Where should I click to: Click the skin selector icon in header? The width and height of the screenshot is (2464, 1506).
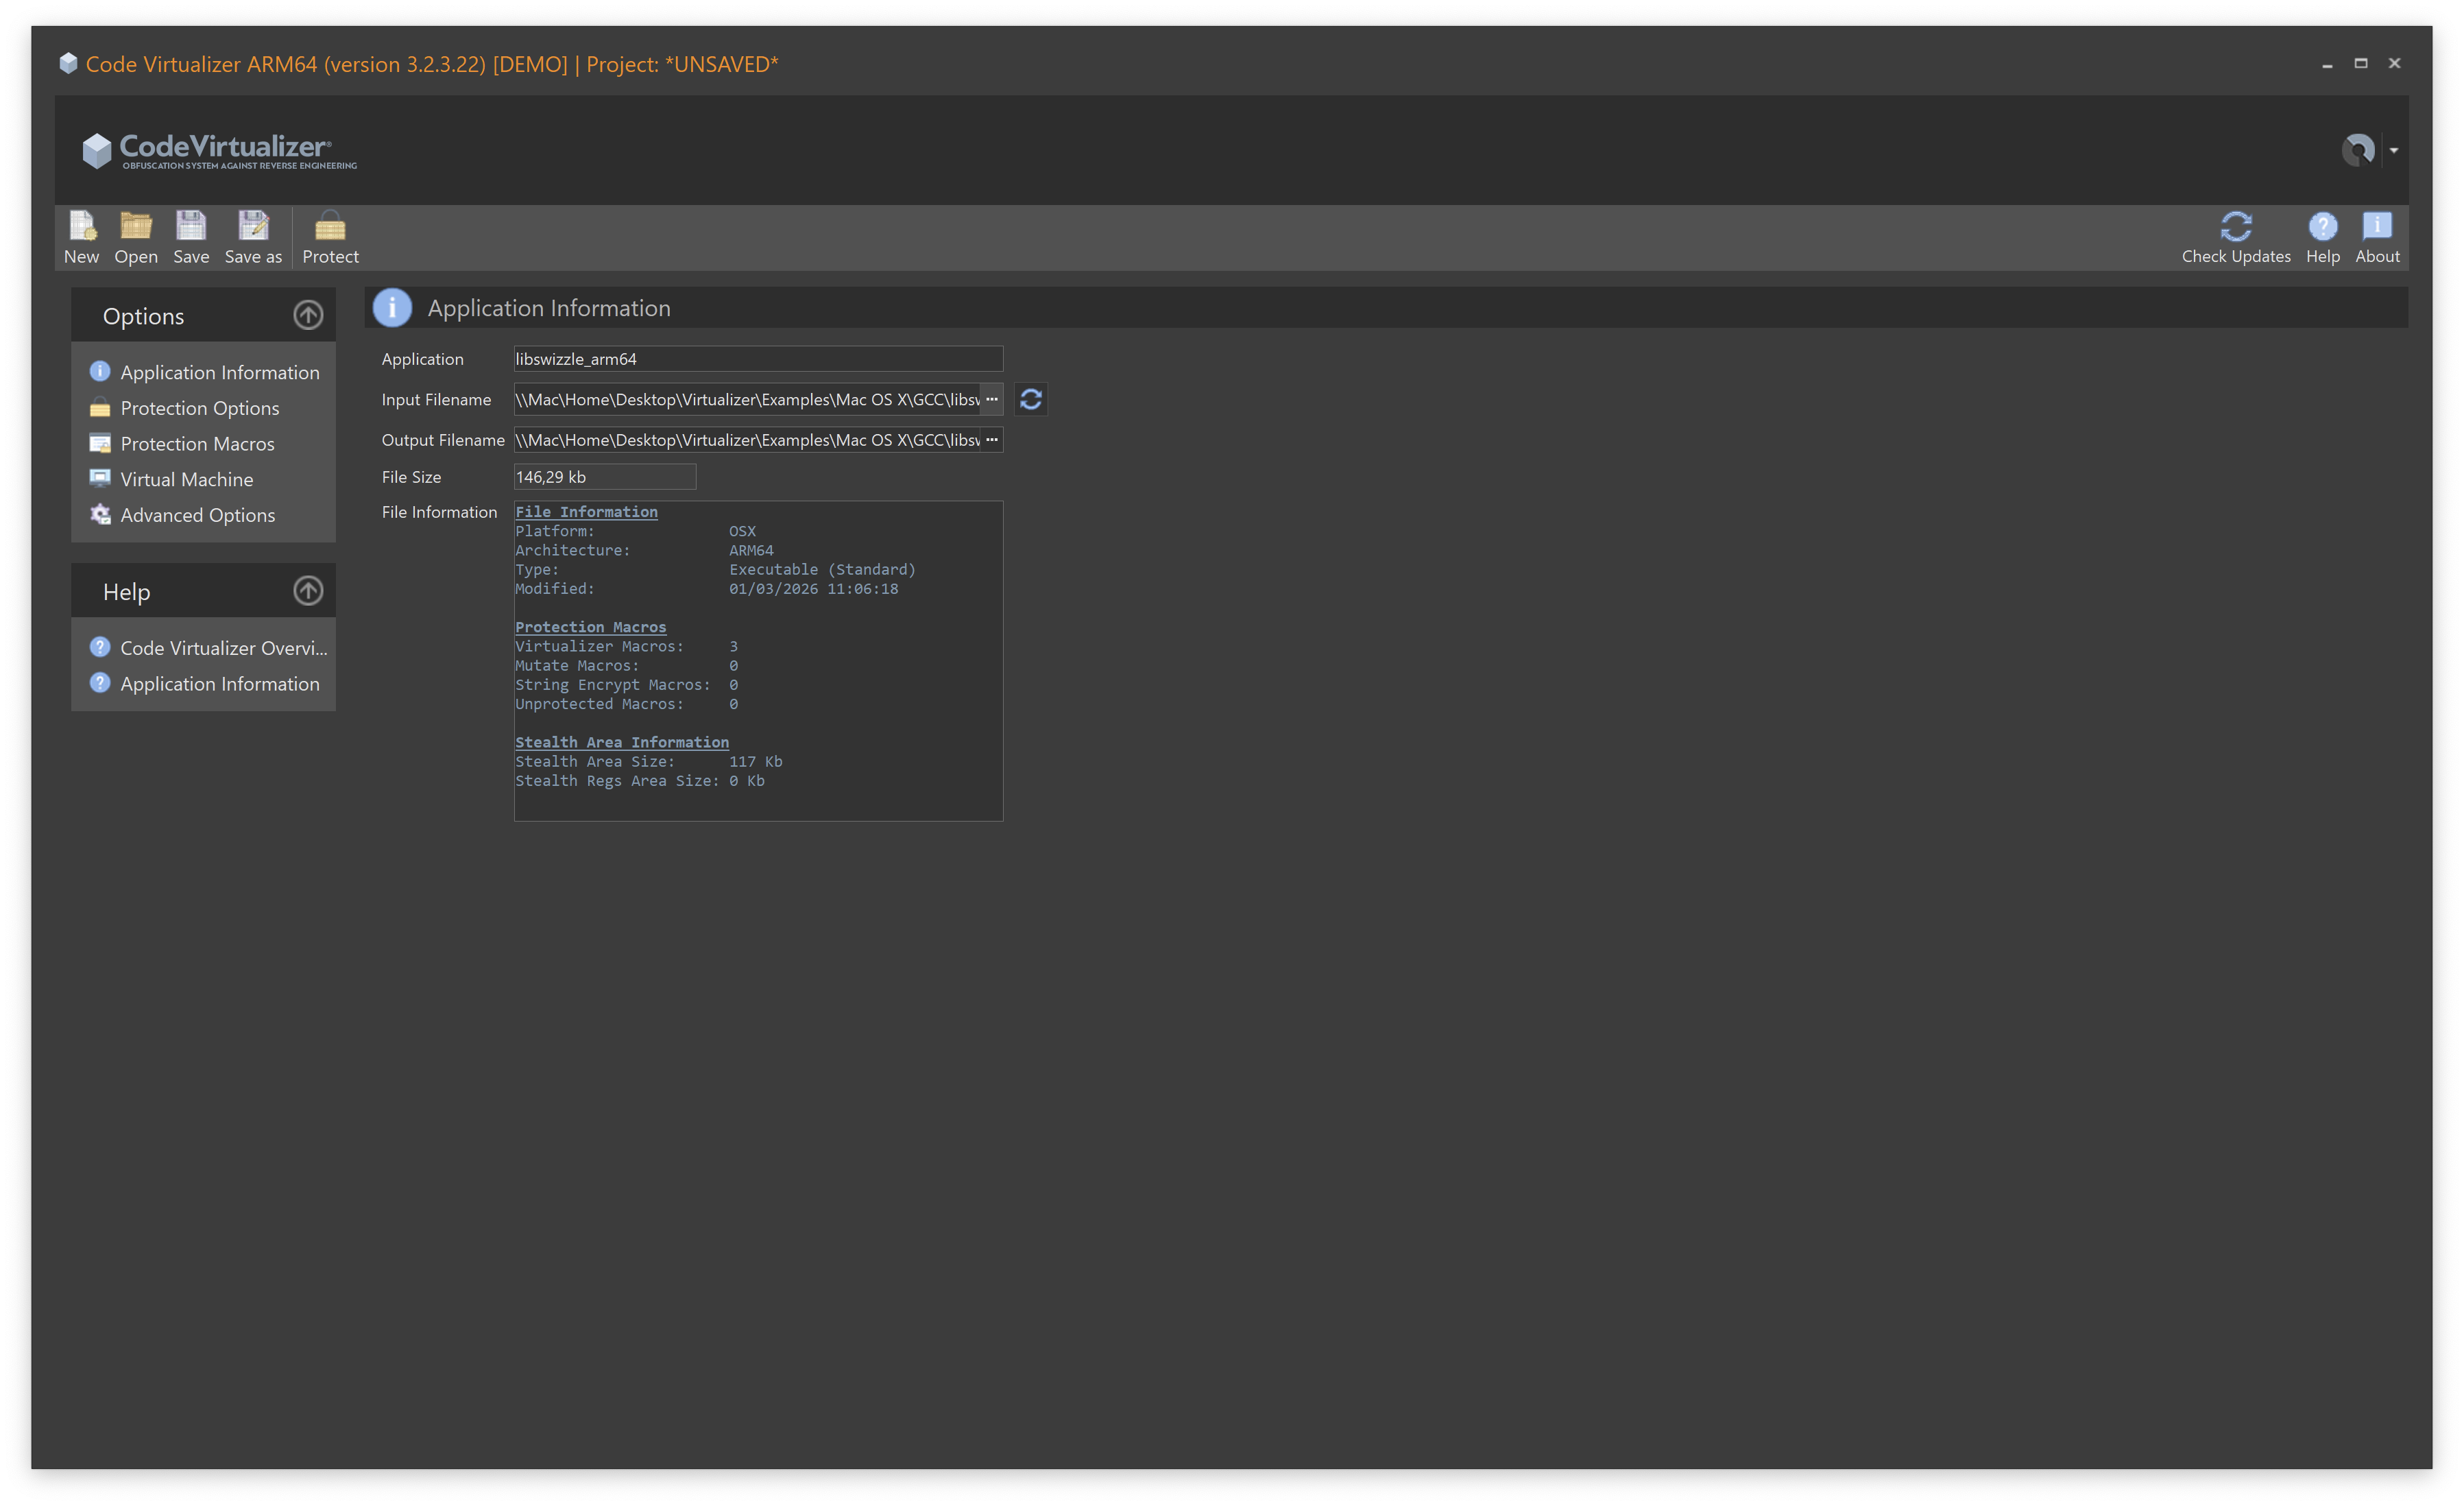click(x=2358, y=150)
